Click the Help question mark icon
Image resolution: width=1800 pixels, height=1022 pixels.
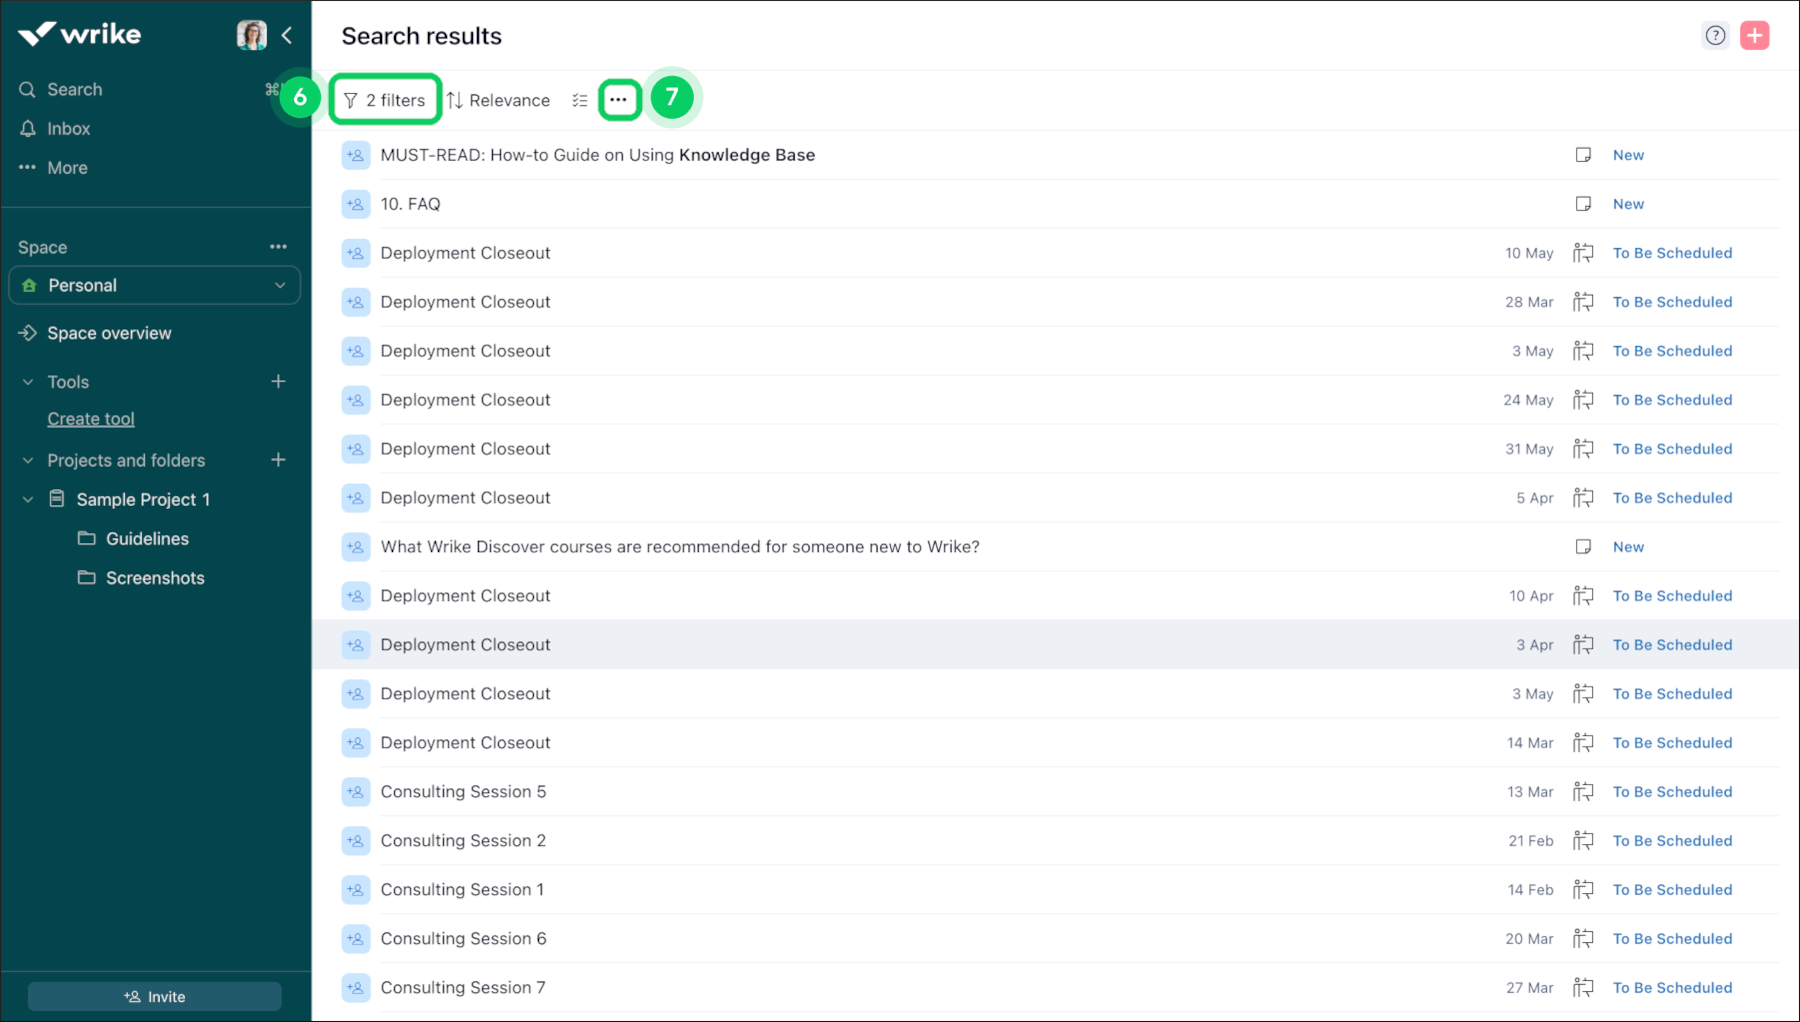[1715, 34]
